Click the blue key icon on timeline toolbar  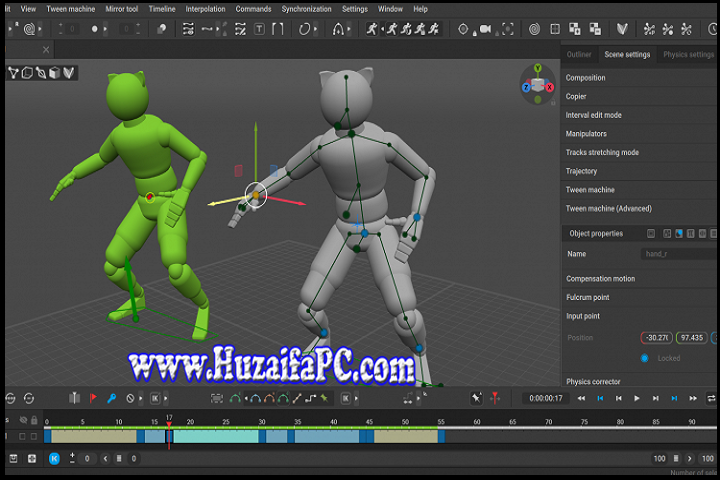pos(112,398)
